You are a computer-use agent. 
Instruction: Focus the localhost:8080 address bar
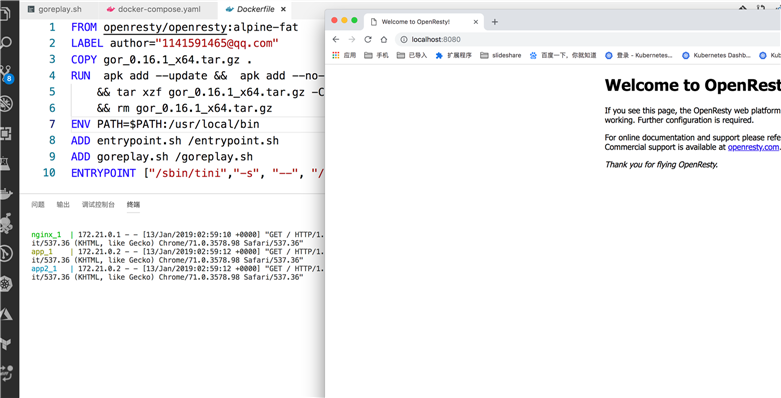click(588, 39)
